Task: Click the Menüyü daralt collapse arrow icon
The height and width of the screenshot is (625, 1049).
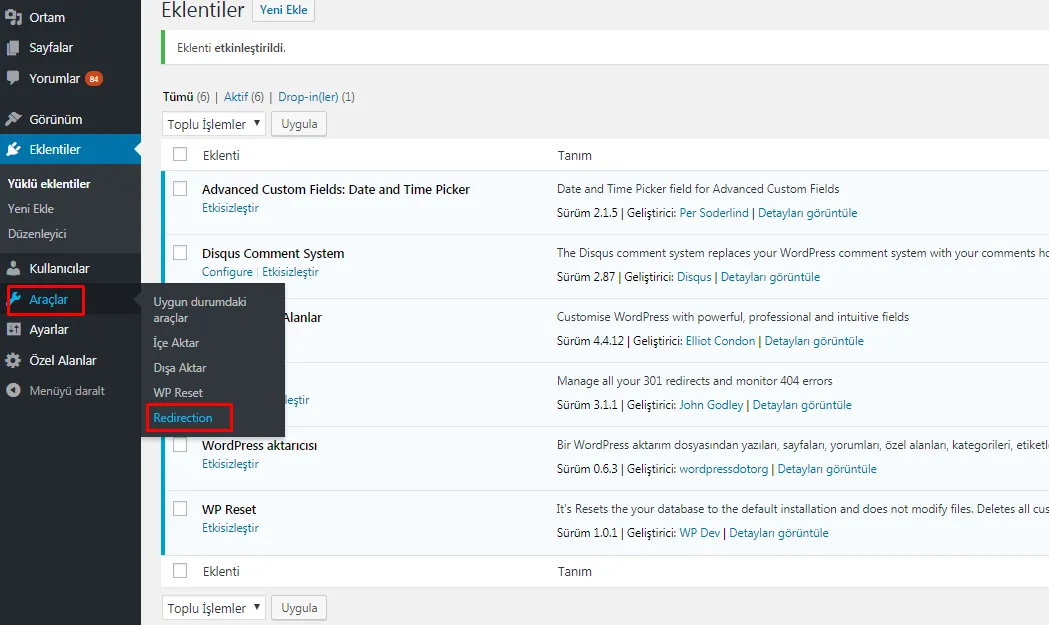Action: point(13,390)
